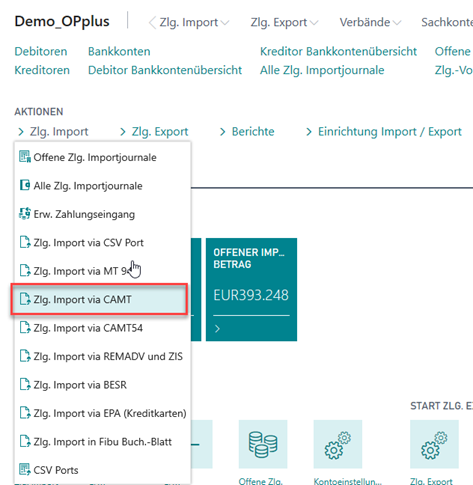Select Zlg. Import via CAMT entry
This screenshot has height=485, width=473.
tap(99, 299)
